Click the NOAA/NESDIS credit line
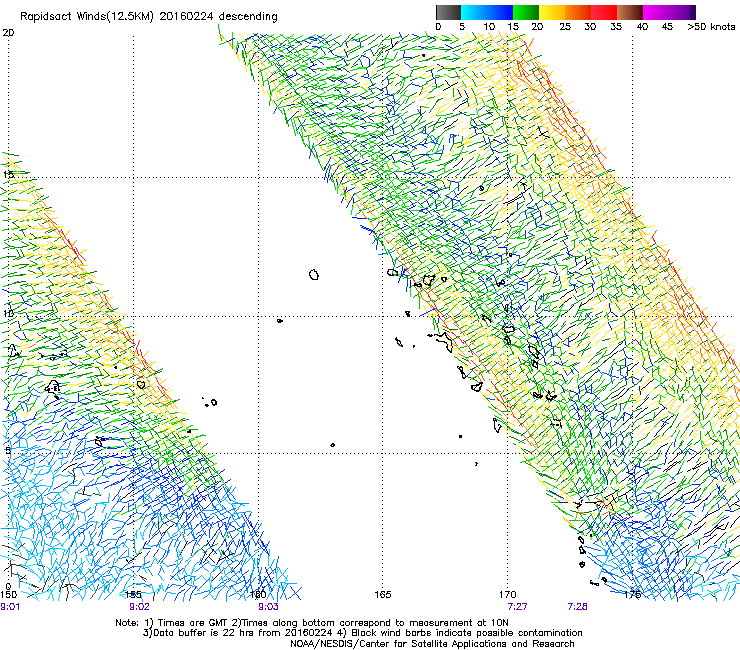The width and height of the screenshot is (740, 650). [432, 644]
